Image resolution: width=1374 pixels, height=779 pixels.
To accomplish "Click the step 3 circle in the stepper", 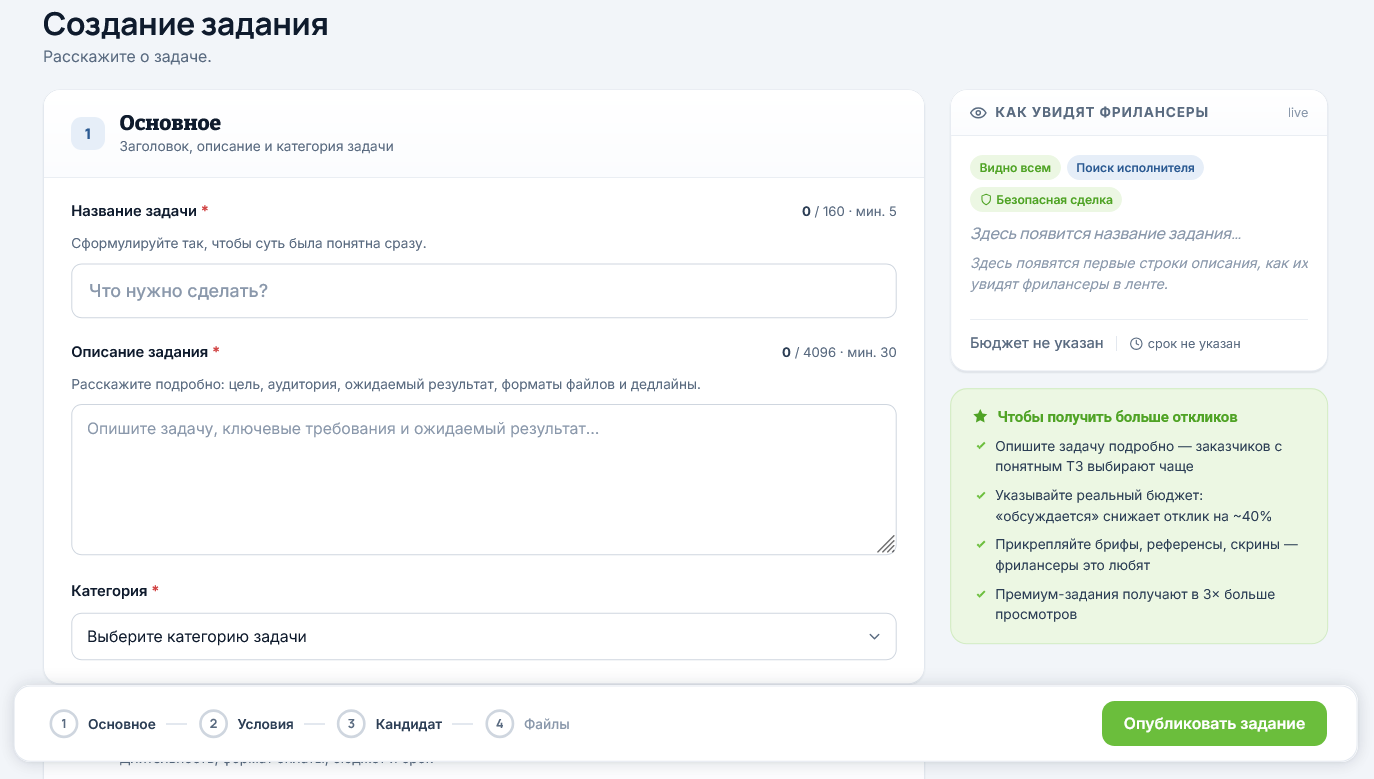I will click(x=351, y=724).
